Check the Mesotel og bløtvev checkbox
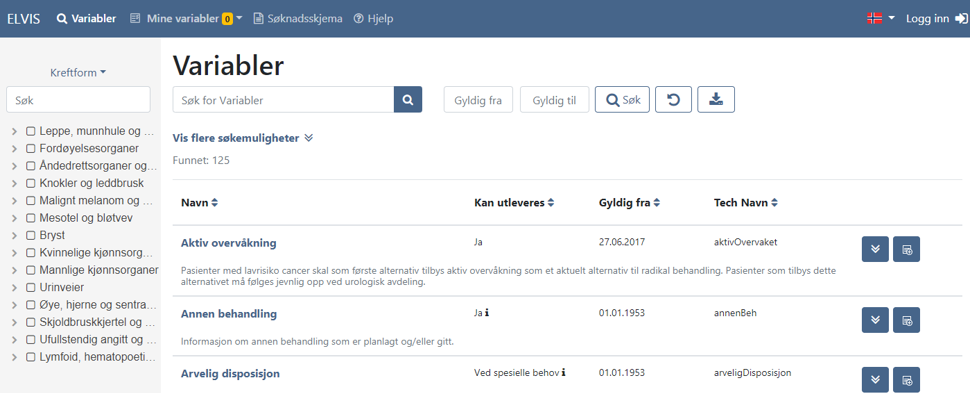Screen dimensions: 970x393 click(30, 218)
